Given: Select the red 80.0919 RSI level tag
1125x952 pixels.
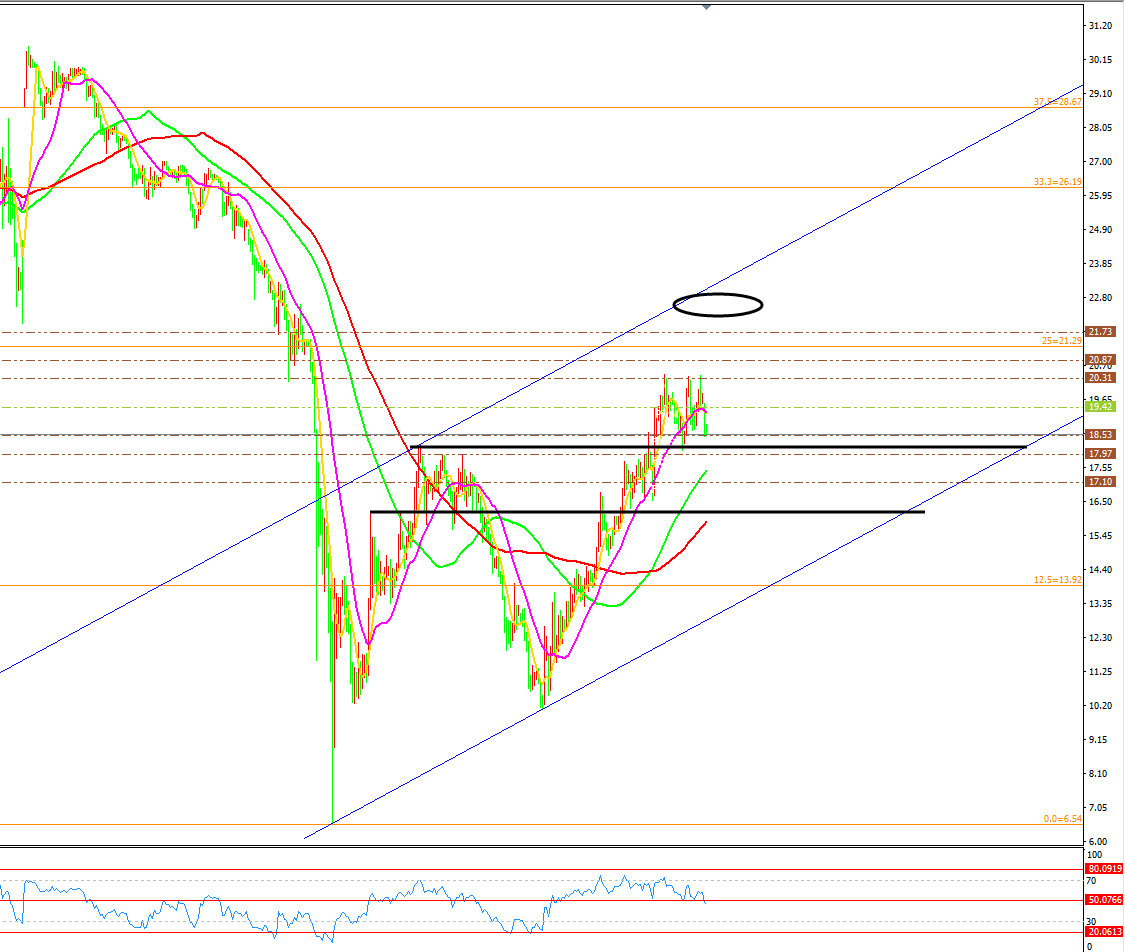Looking at the screenshot, I should [1104, 870].
